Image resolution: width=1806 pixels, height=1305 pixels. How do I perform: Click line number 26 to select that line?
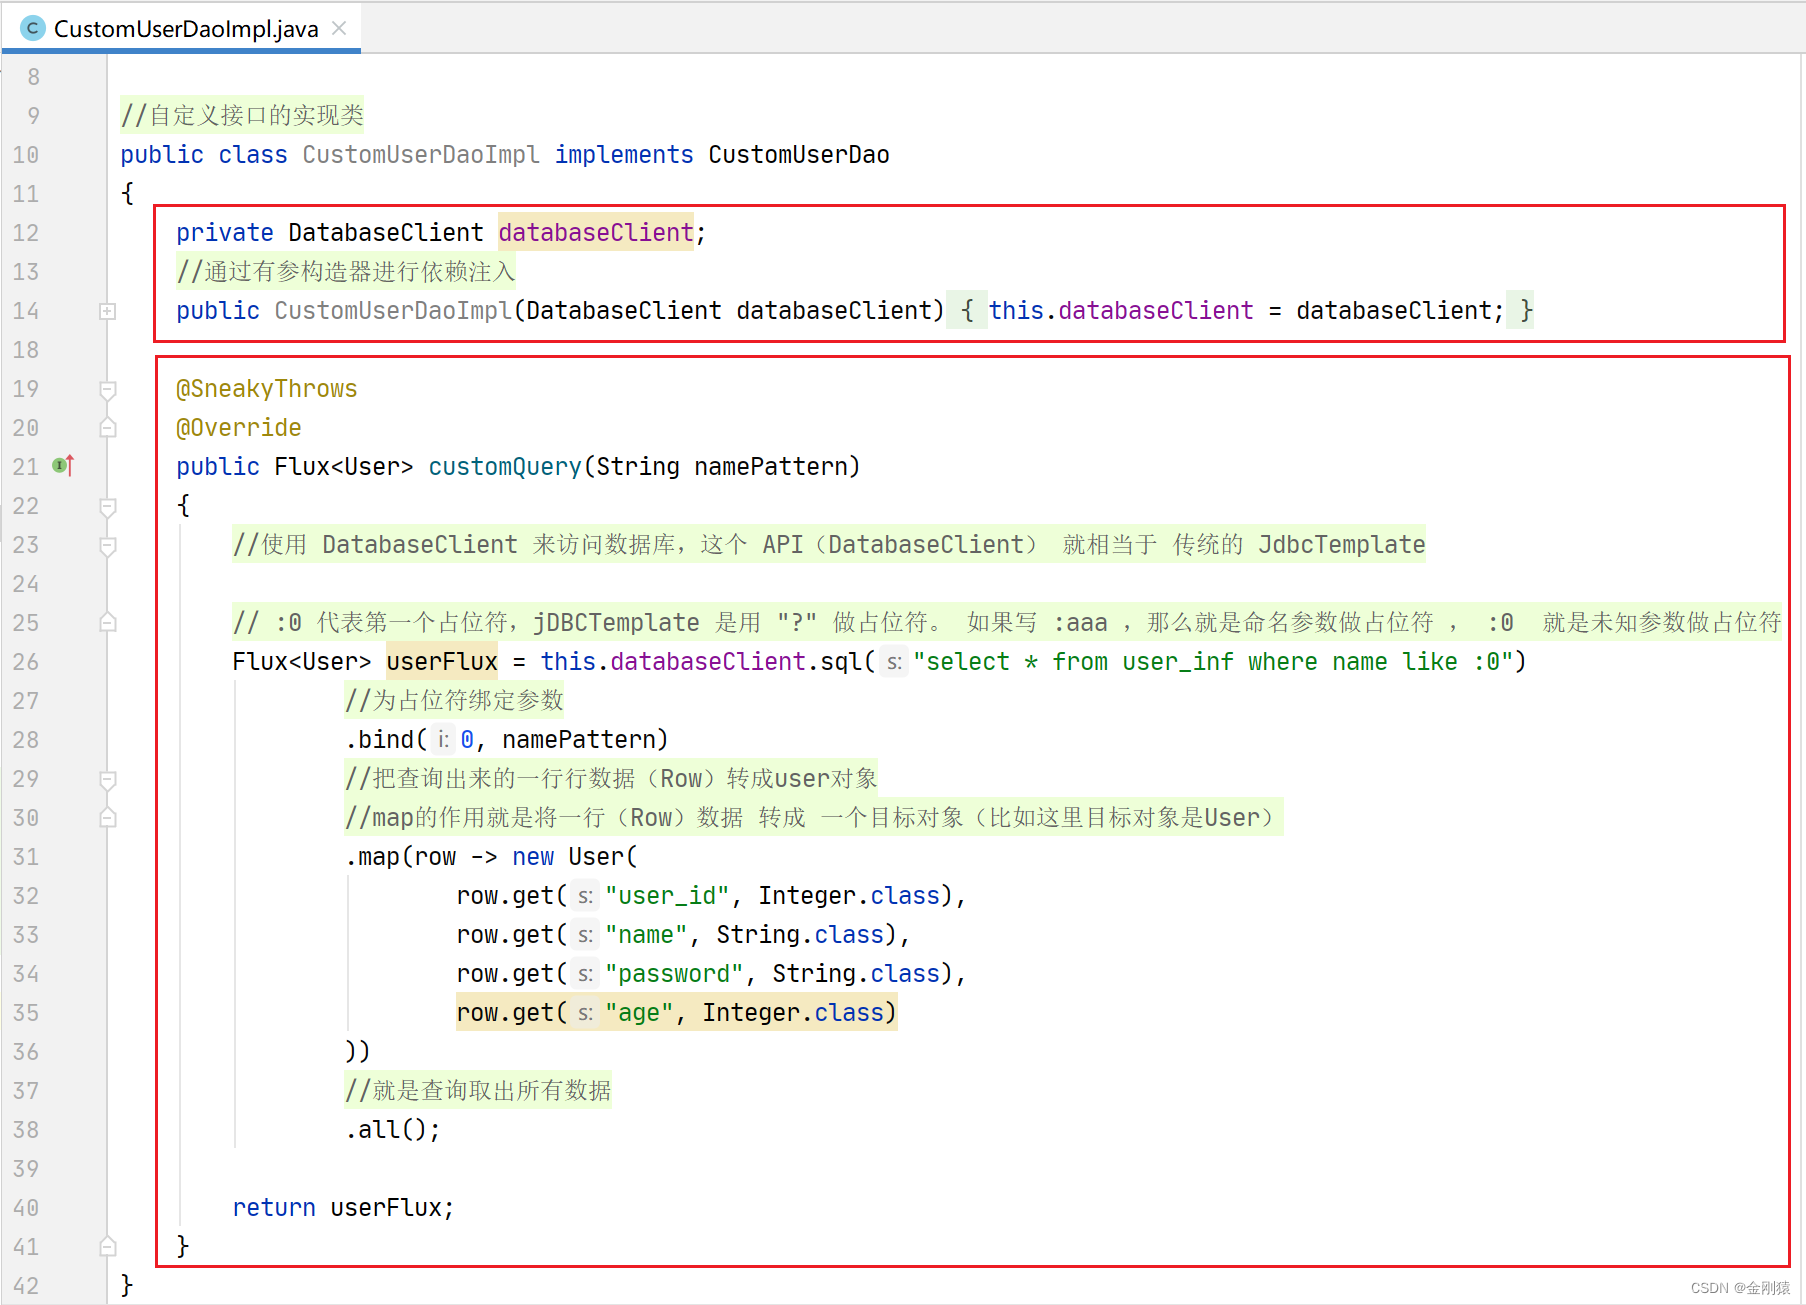tap(27, 661)
